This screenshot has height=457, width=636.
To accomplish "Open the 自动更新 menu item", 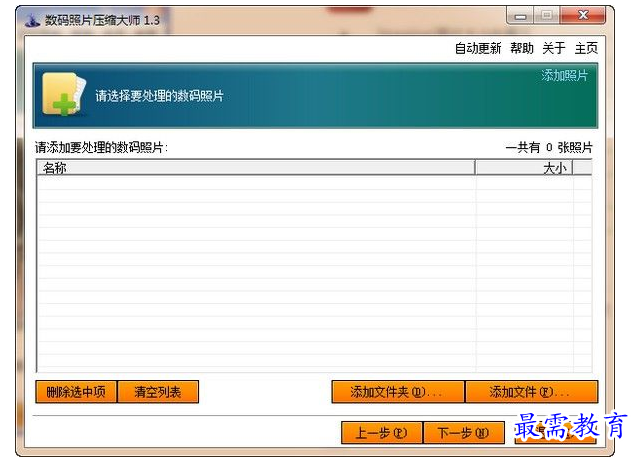I will tap(478, 48).
